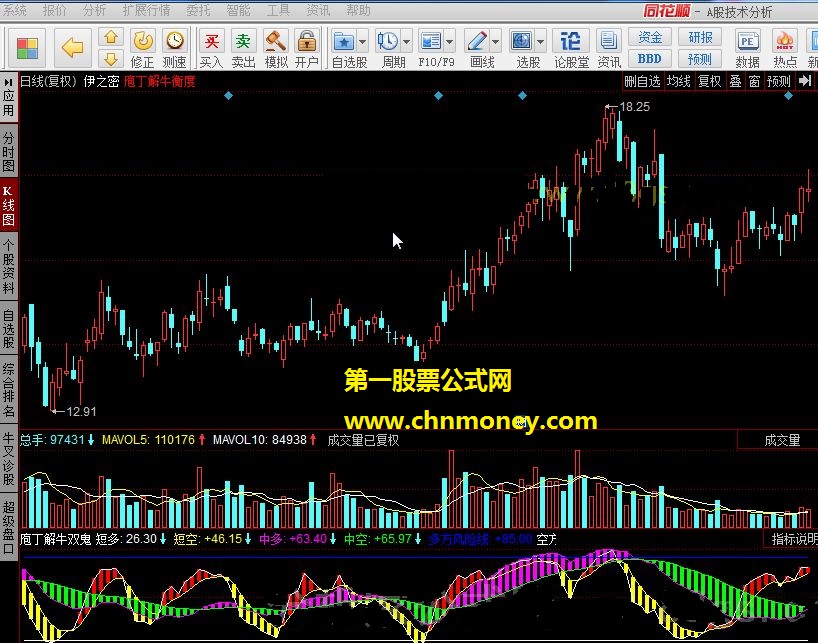Click the yellow down arrow icon

[111, 58]
